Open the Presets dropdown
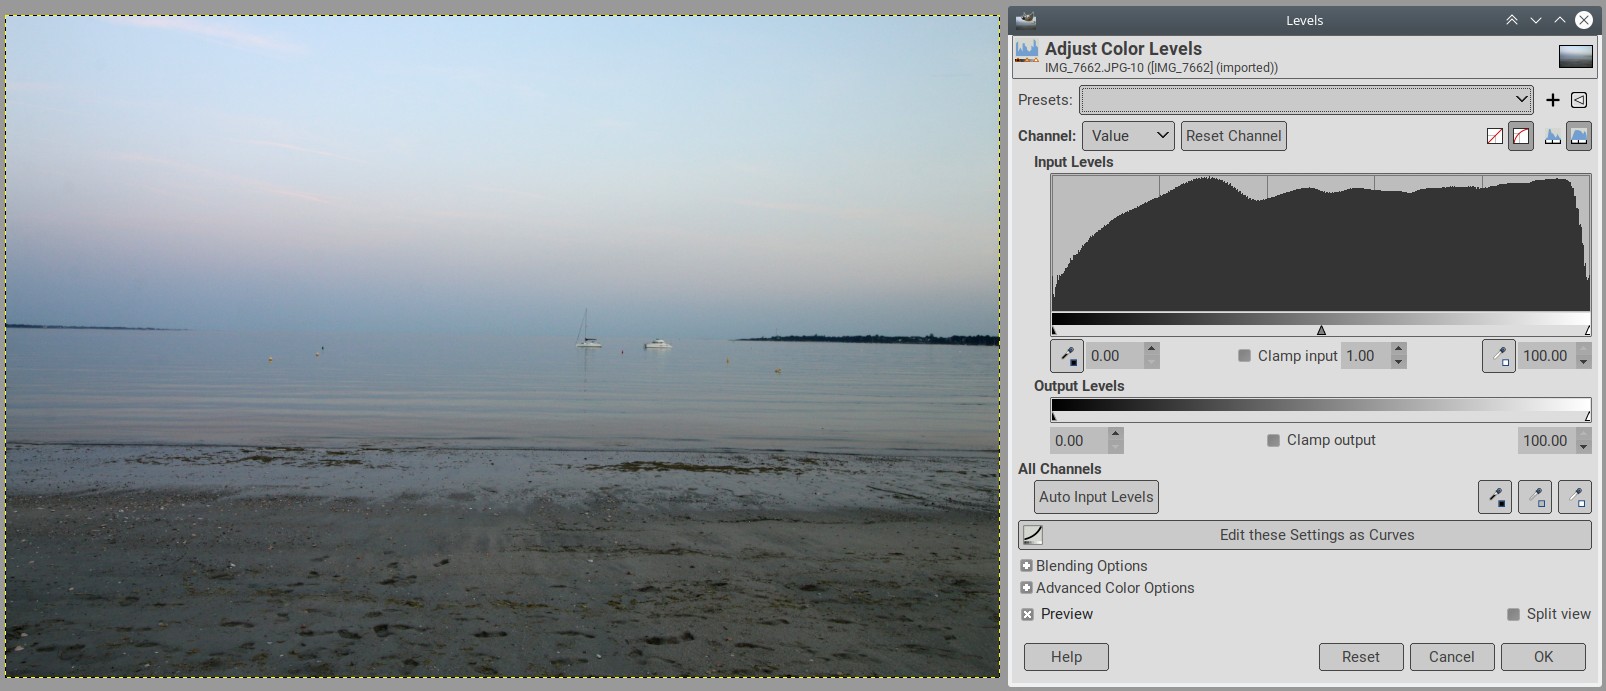Viewport: 1606px width, 691px height. pos(1306,100)
